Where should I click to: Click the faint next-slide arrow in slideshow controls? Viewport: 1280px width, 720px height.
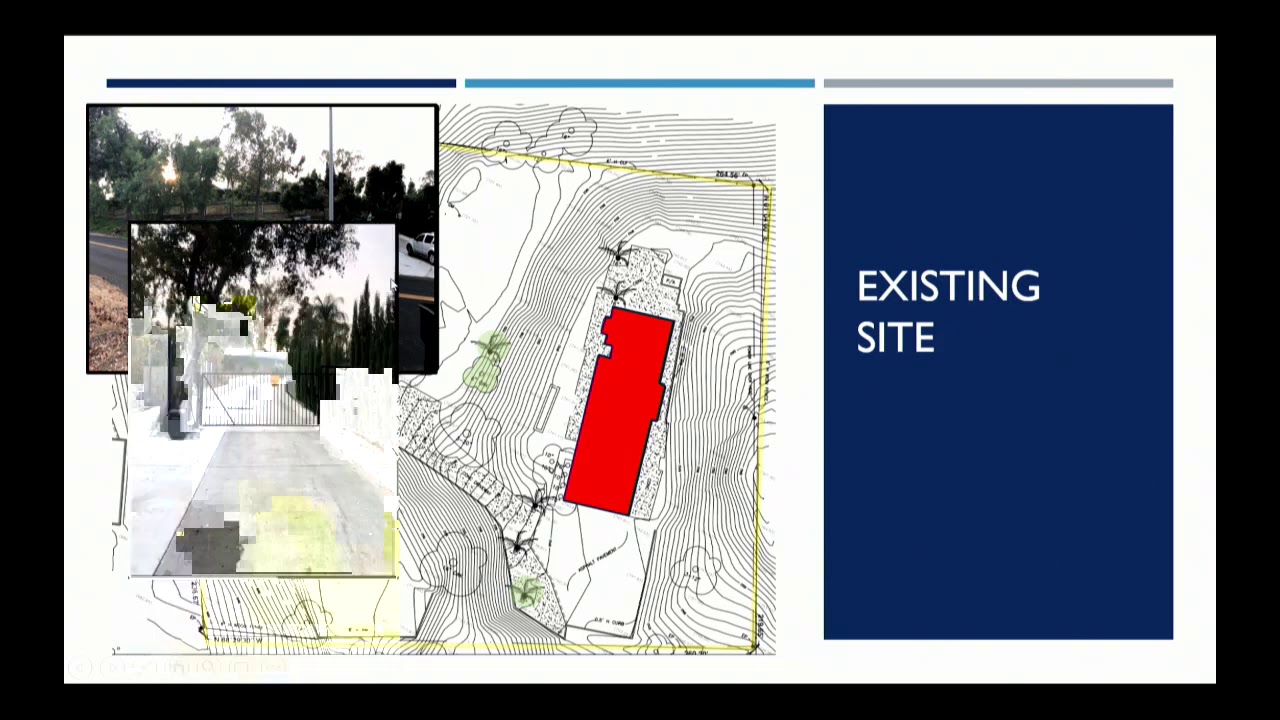pos(111,667)
